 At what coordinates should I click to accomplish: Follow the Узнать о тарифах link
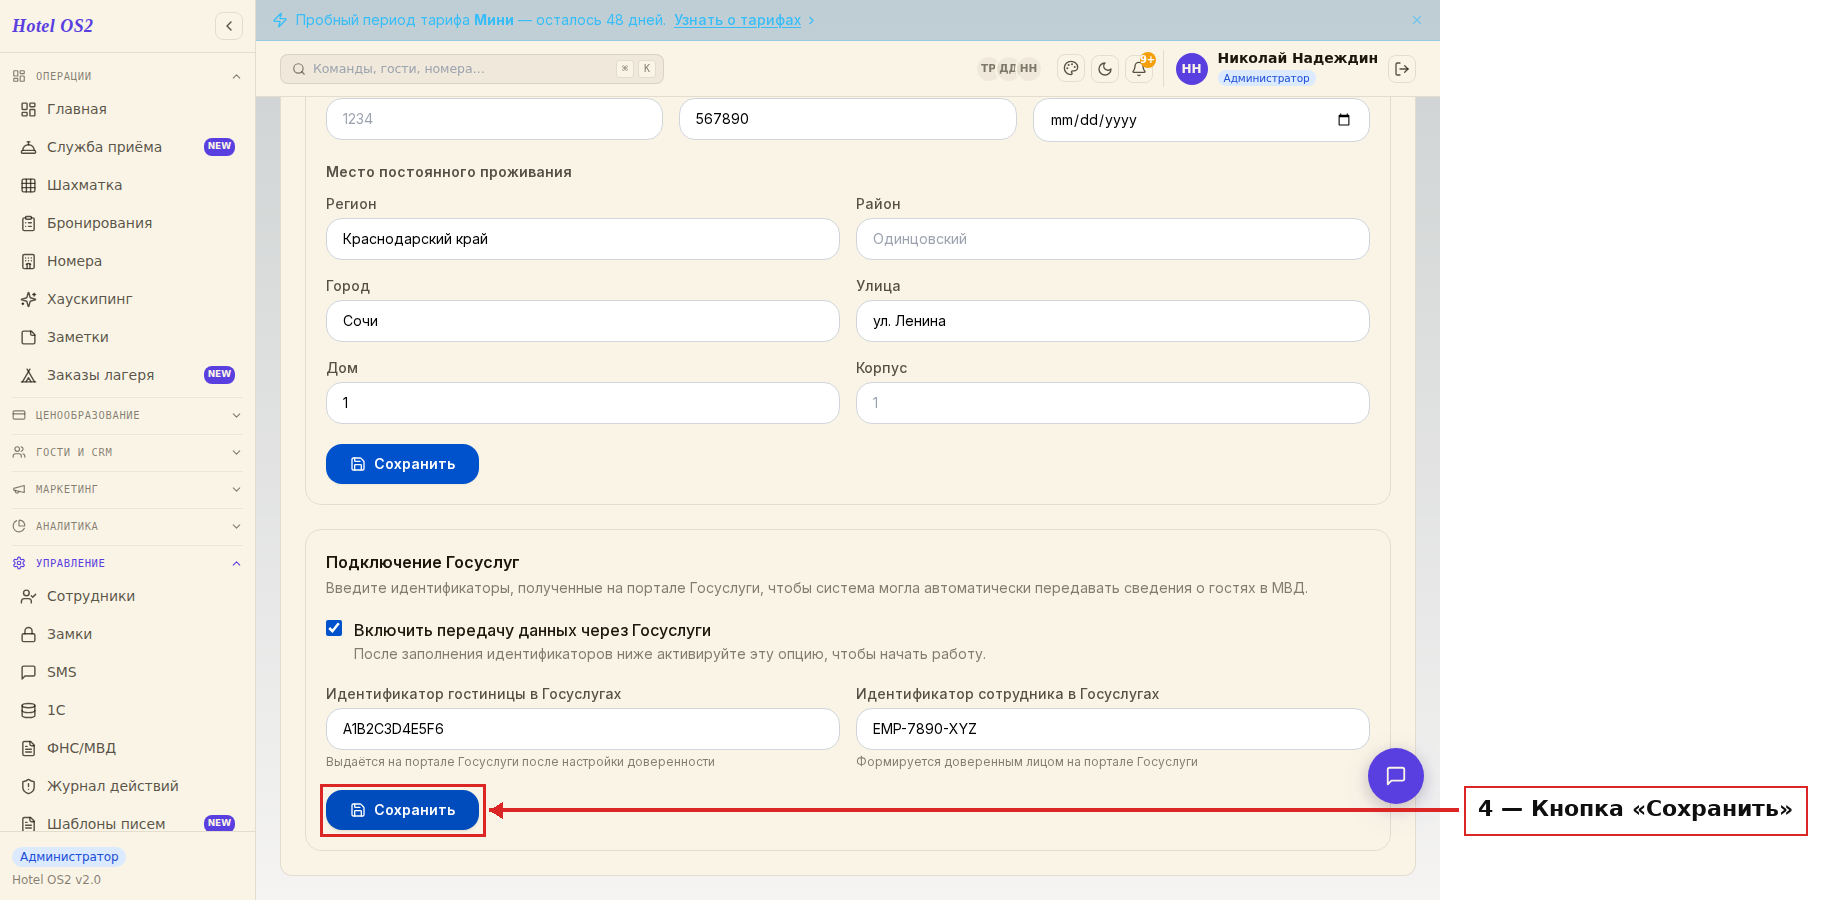(737, 20)
